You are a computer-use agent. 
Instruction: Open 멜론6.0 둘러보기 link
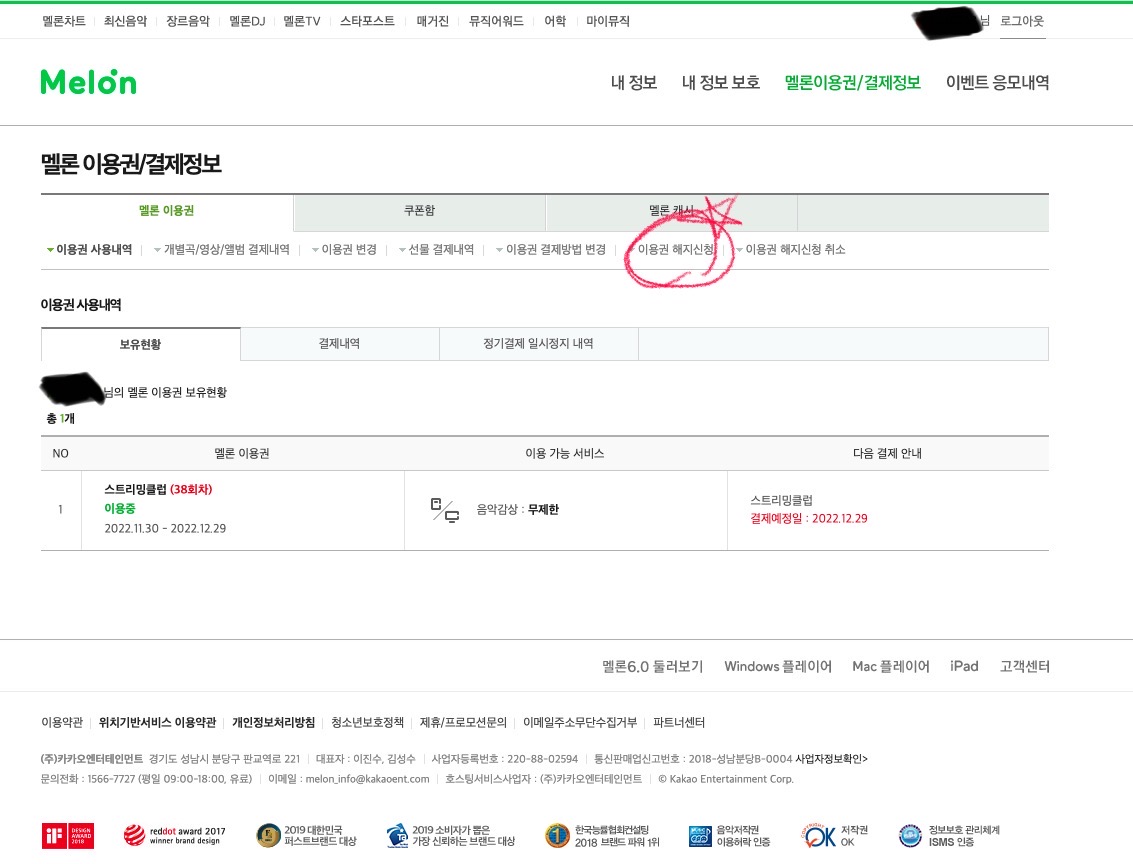click(652, 666)
